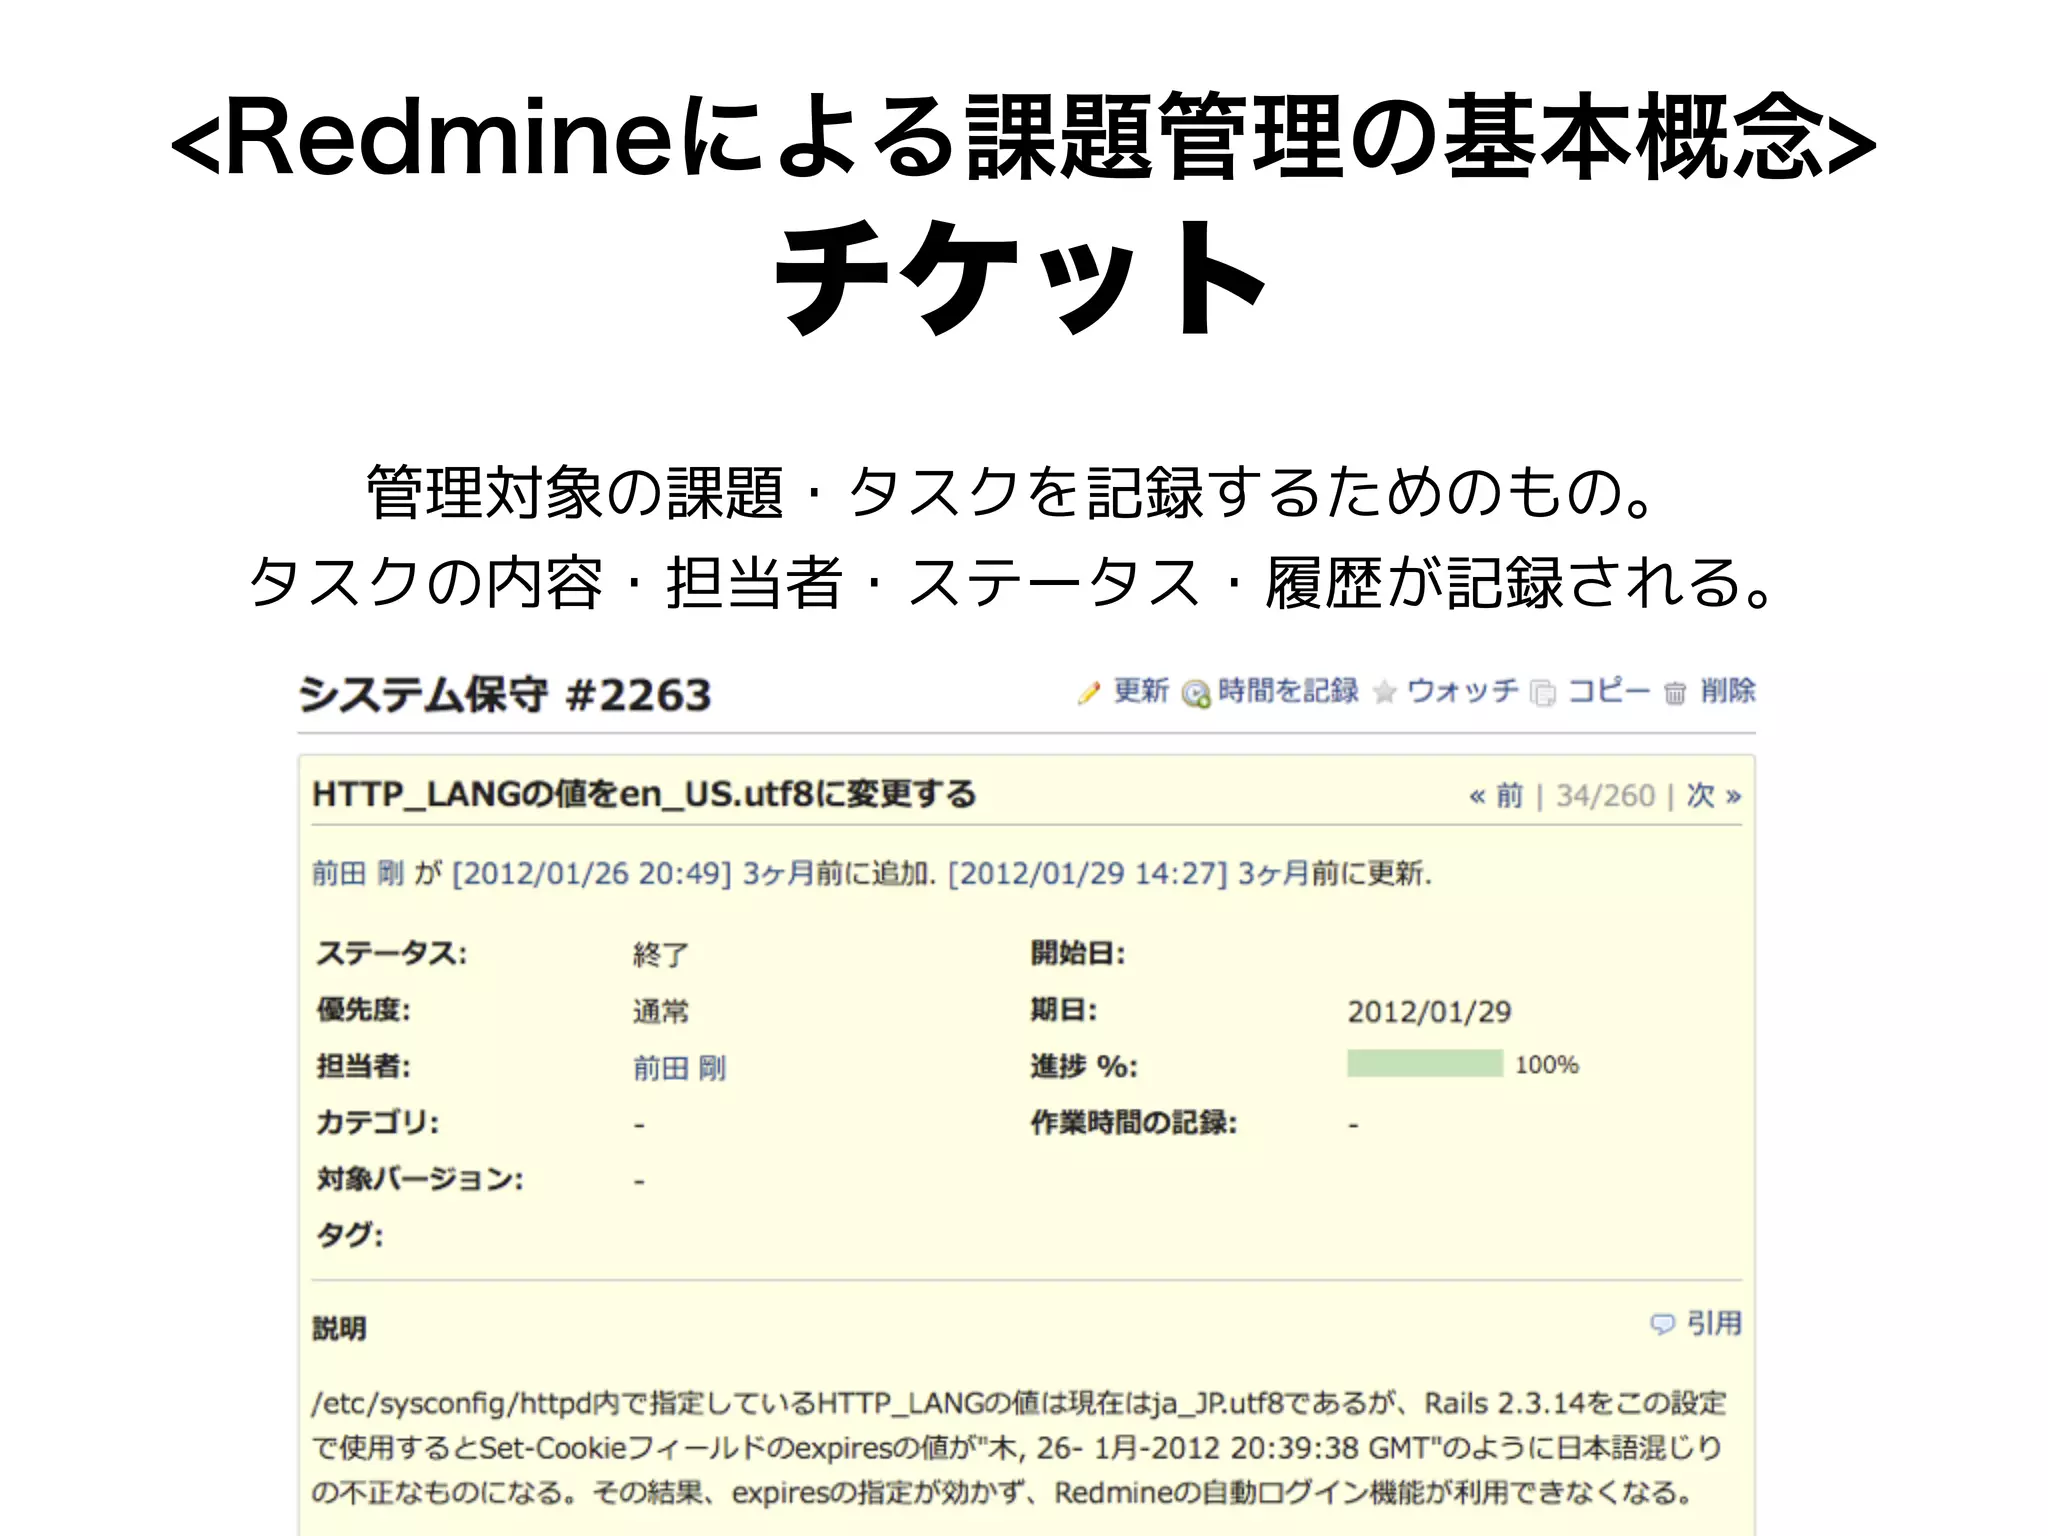
Task: Click the ticket title HTTP_LANGの値をen_US.utf8に変更する
Action: click(x=644, y=794)
